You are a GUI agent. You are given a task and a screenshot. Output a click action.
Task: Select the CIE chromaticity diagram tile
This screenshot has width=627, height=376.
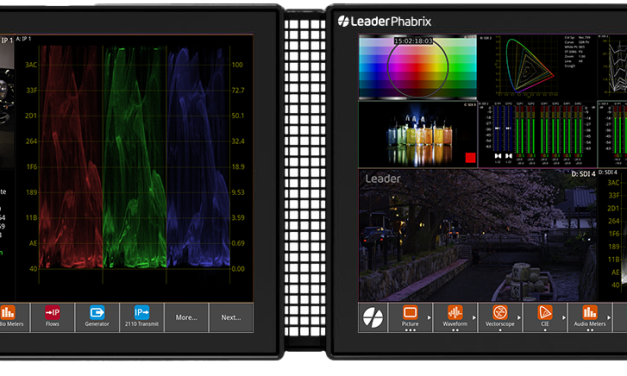(537, 67)
